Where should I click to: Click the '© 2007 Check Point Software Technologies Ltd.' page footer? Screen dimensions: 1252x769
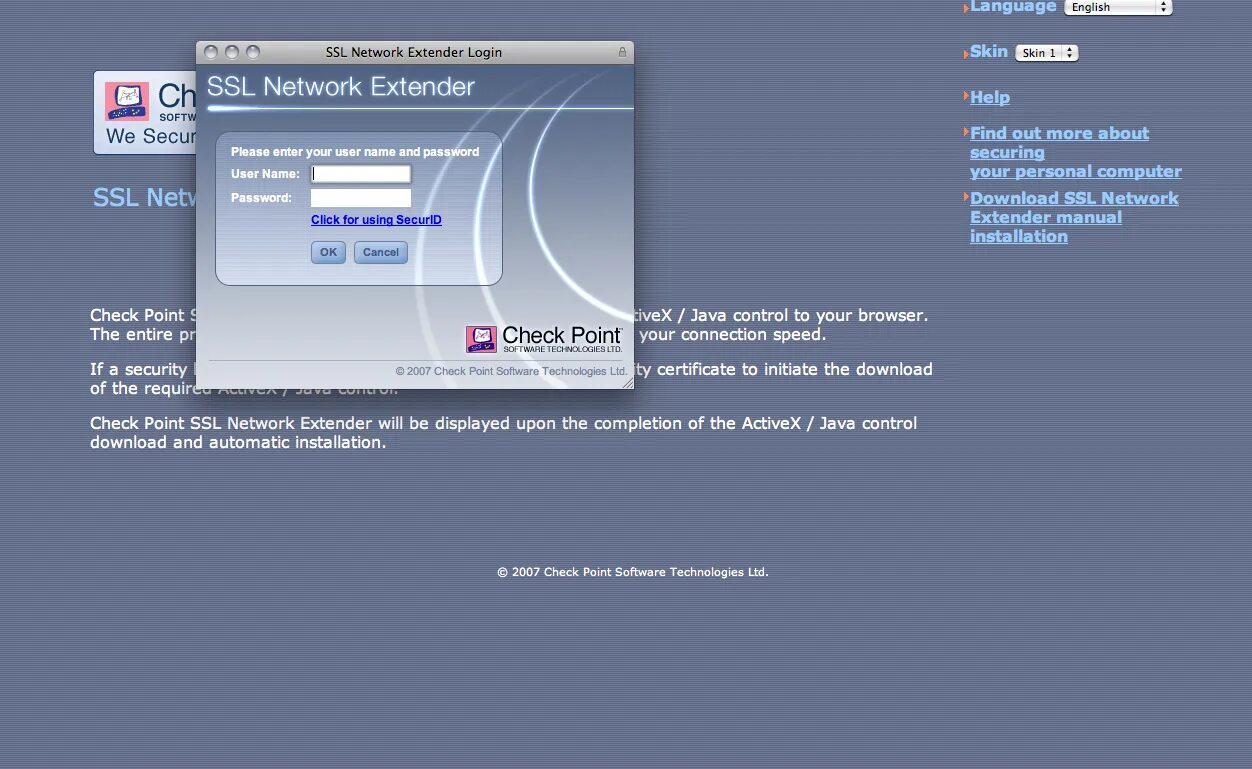tap(633, 572)
